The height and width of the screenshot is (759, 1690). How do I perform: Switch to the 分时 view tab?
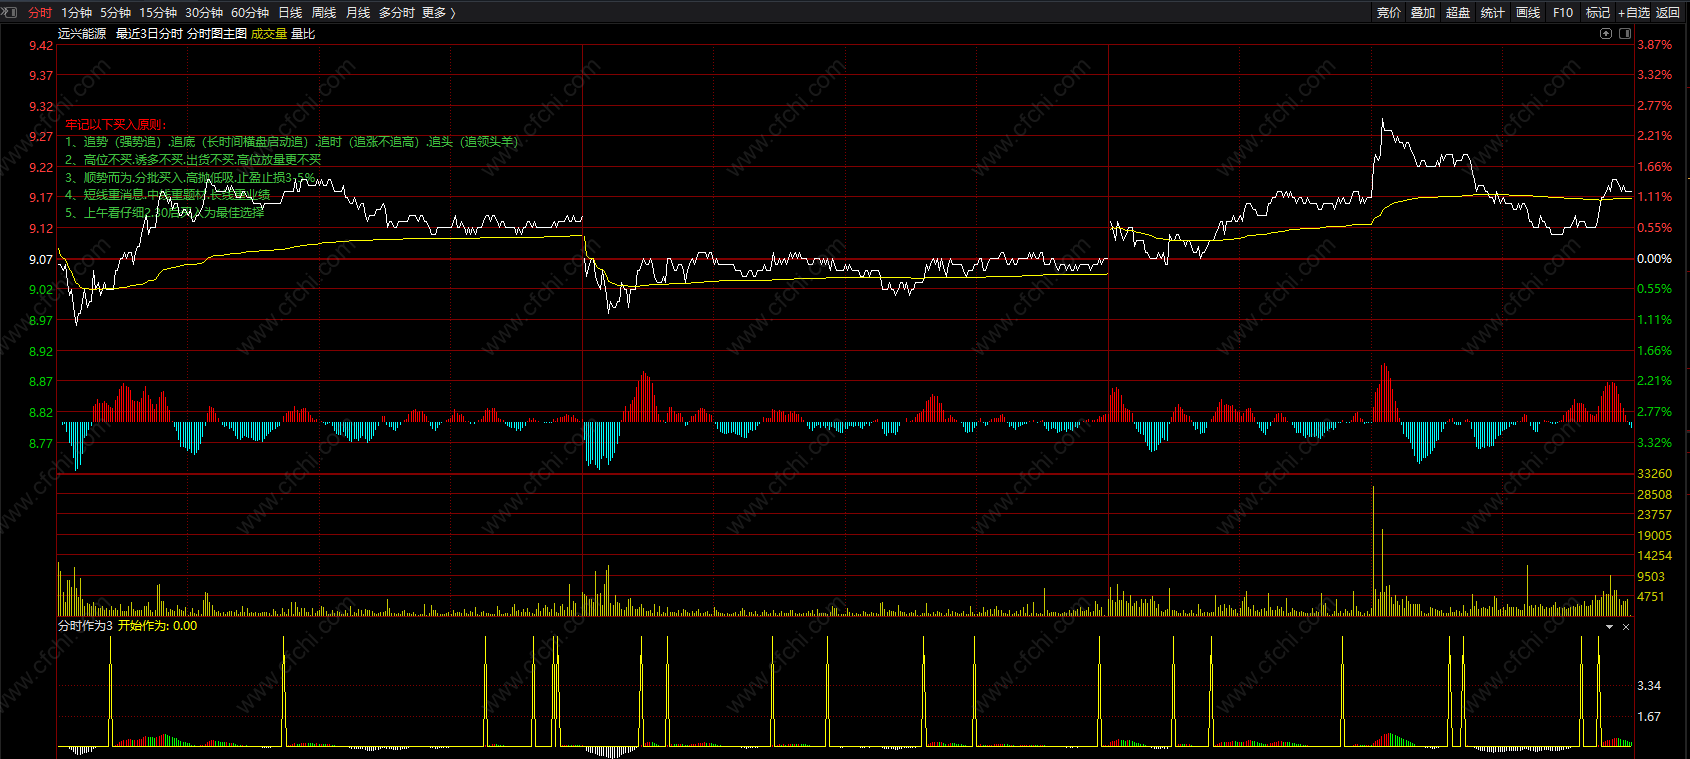pos(40,13)
